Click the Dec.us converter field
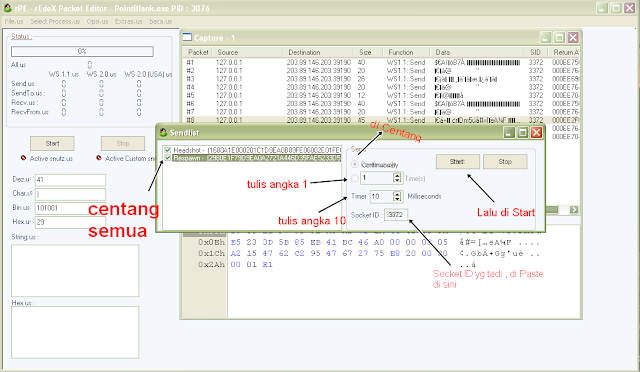Image resolution: width=640 pixels, height=372 pixels. click(70, 180)
